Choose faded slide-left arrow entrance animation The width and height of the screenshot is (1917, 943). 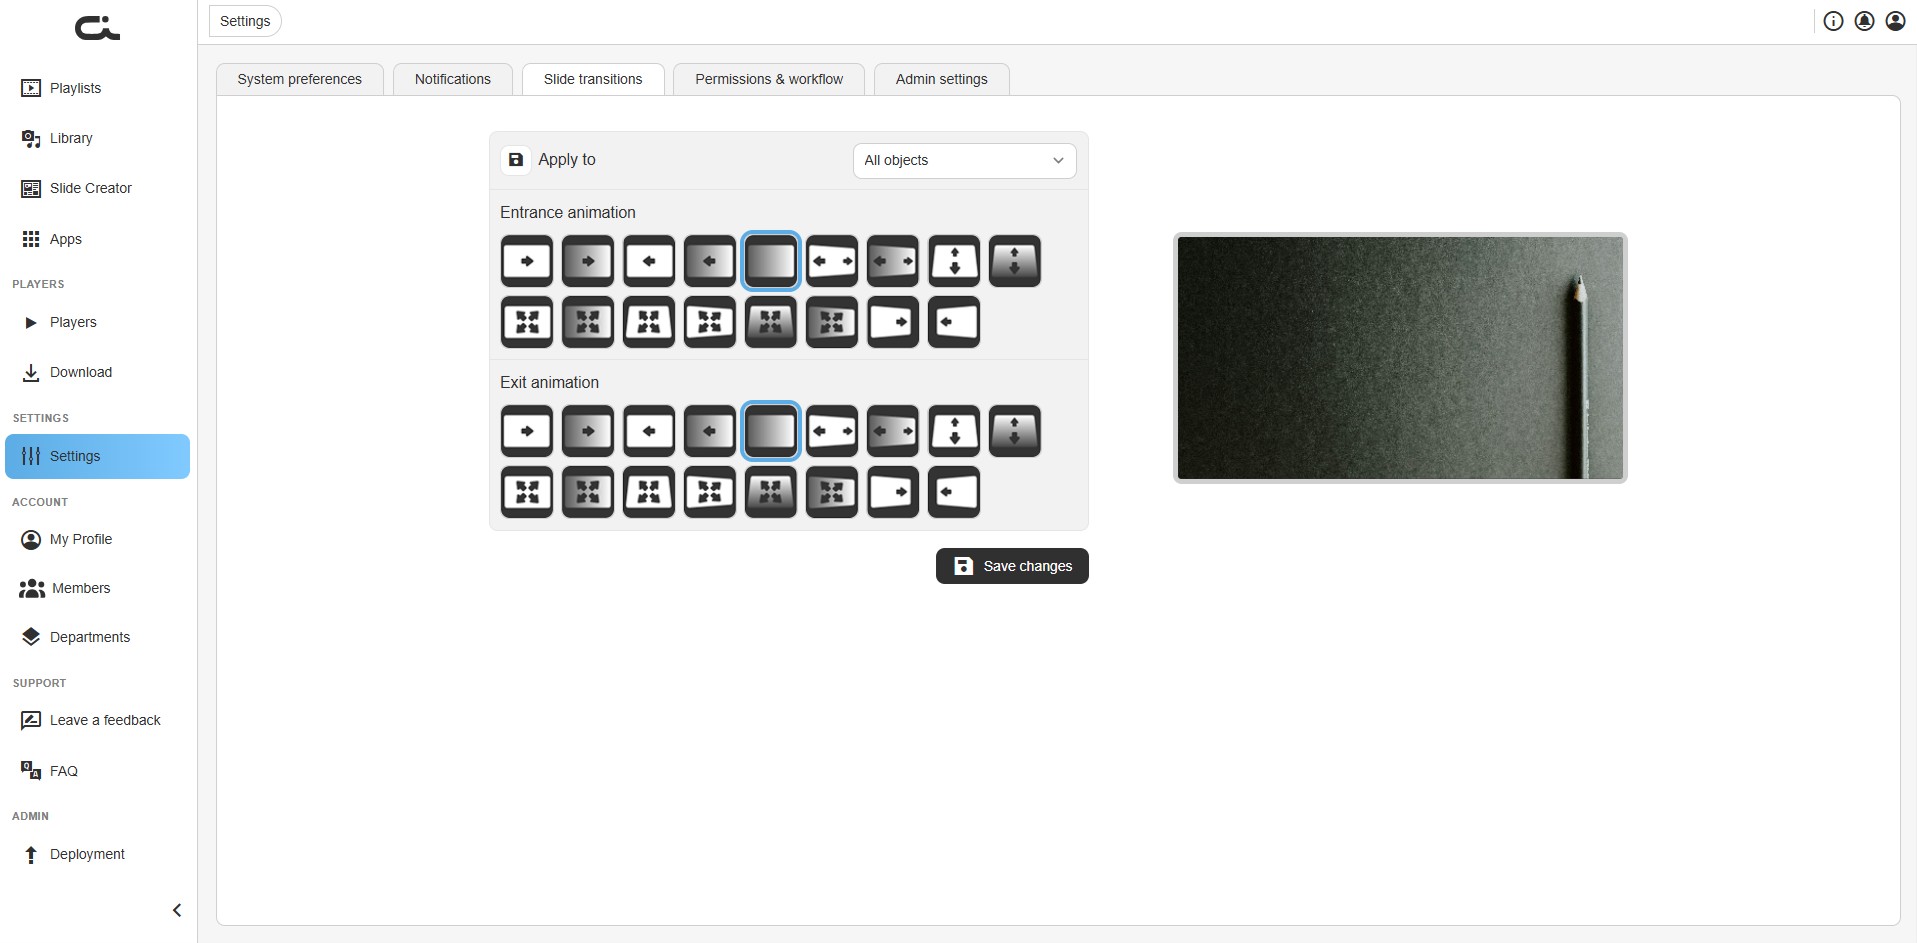click(x=710, y=261)
